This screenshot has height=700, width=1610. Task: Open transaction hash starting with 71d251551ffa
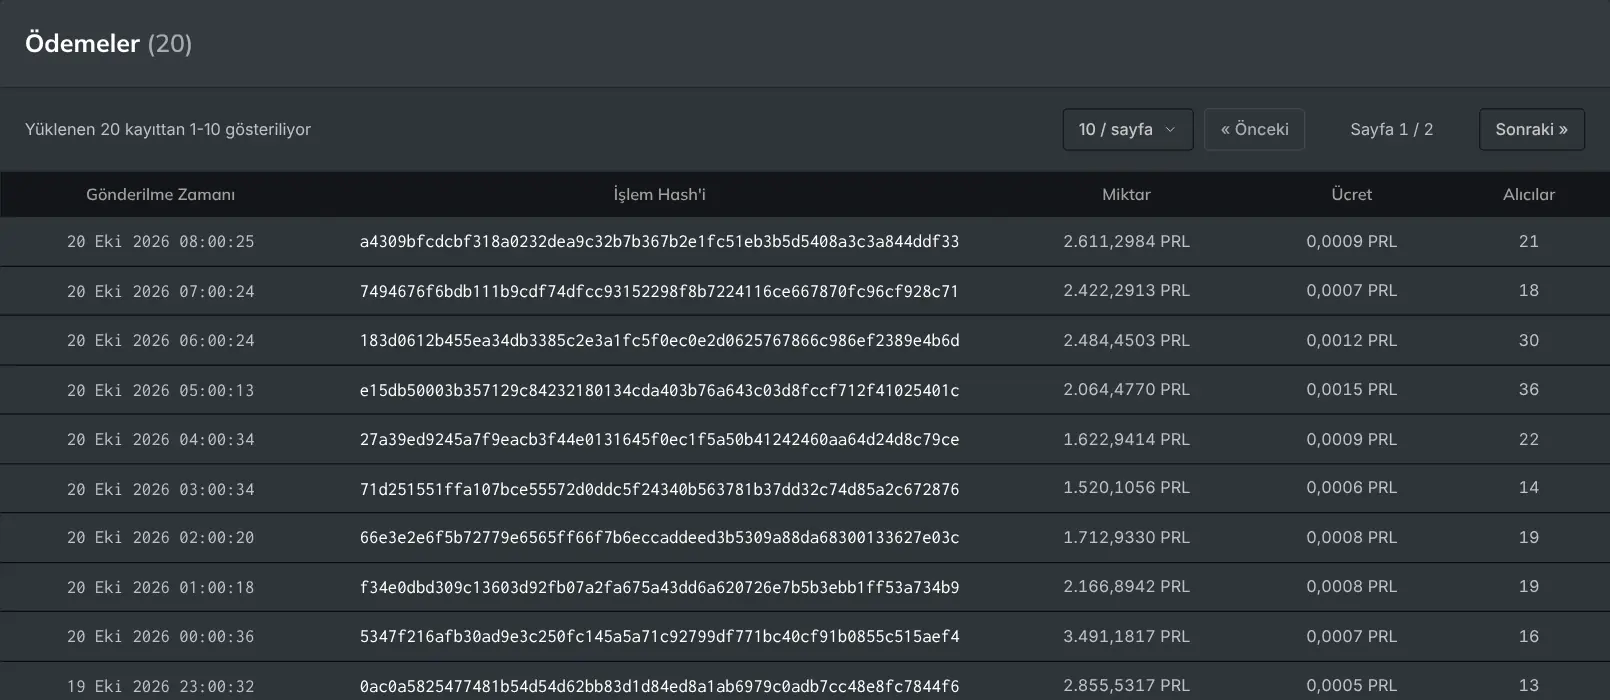659,489
